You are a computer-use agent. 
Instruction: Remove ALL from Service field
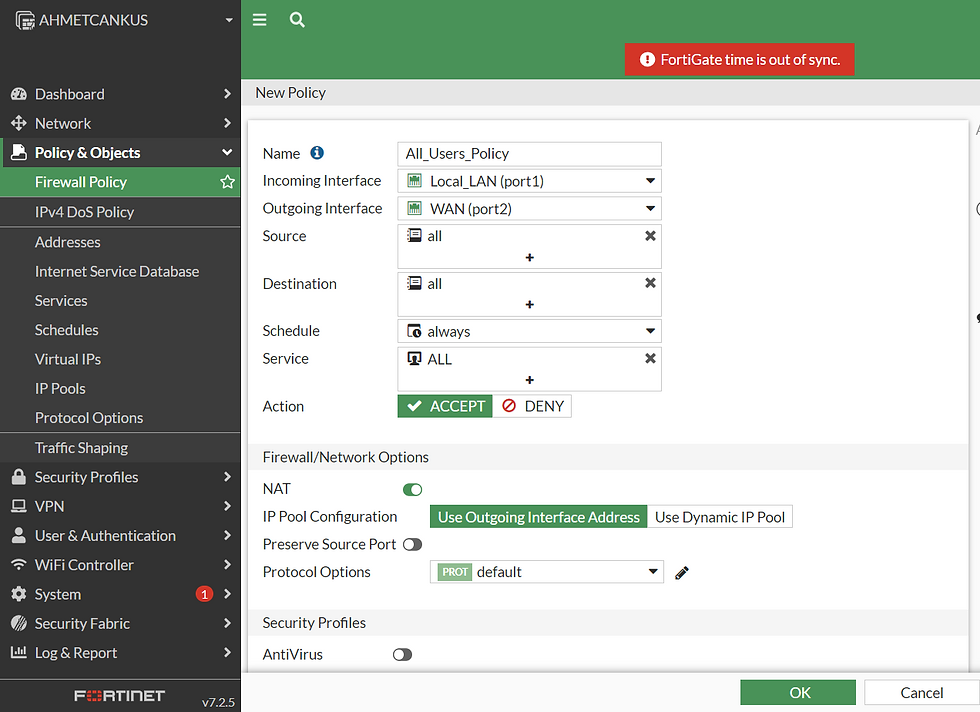tap(650, 358)
